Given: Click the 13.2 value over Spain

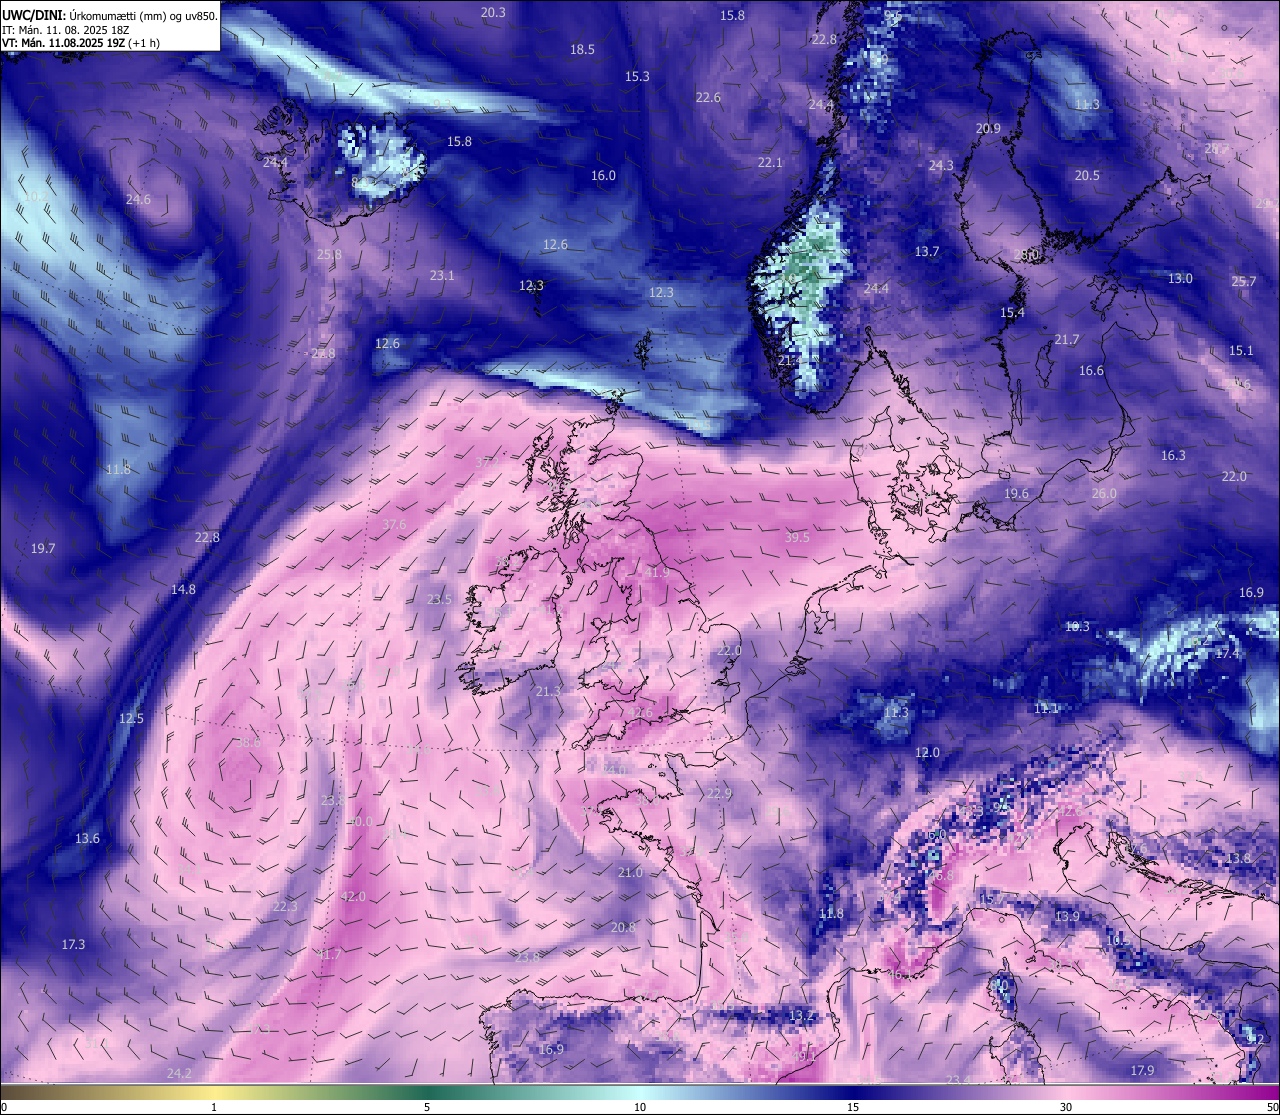Looking at the screenshot, I should tap(802, 1016).
